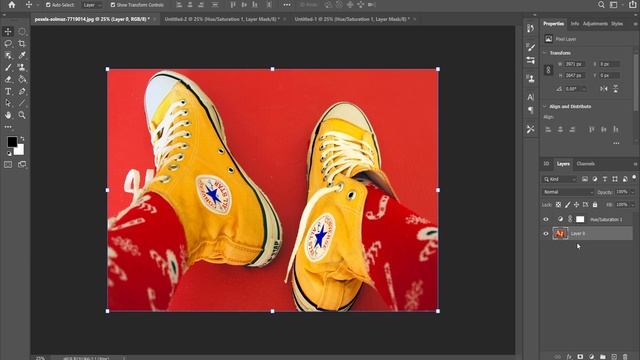
Task: Toggle Show Transform Controls checkbox
Action: pos(113,5)
